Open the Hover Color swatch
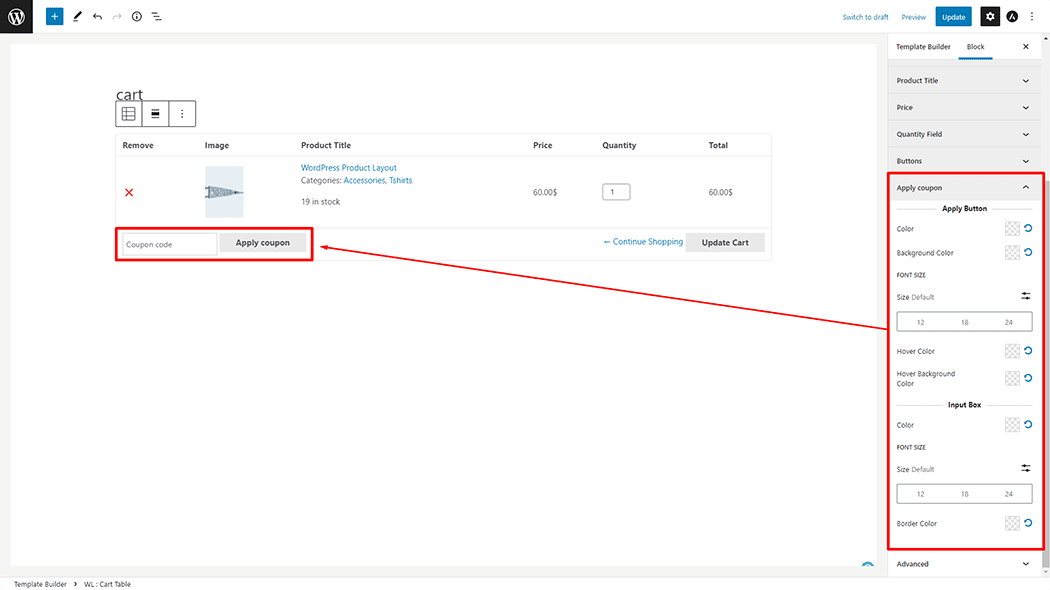The width and height of the screenshot is (1050, 590). (1012, 351)
